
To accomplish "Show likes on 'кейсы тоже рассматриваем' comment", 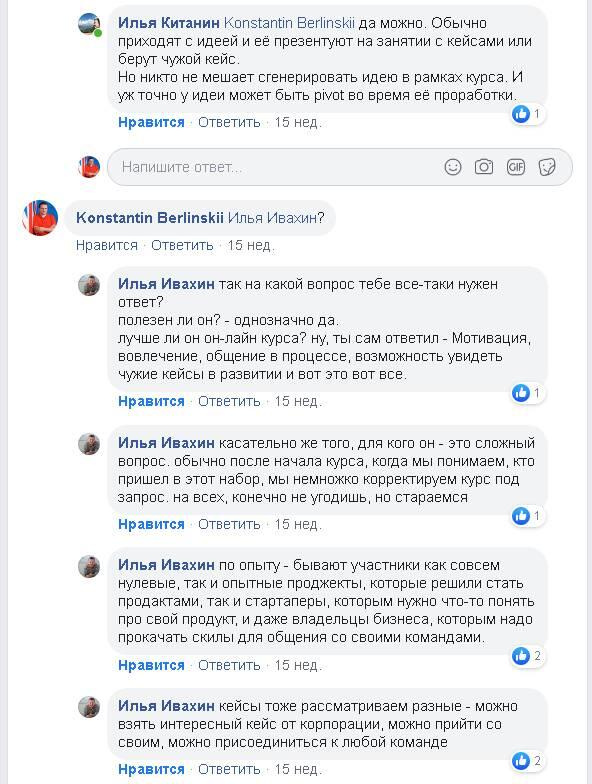I will (528, 761).
